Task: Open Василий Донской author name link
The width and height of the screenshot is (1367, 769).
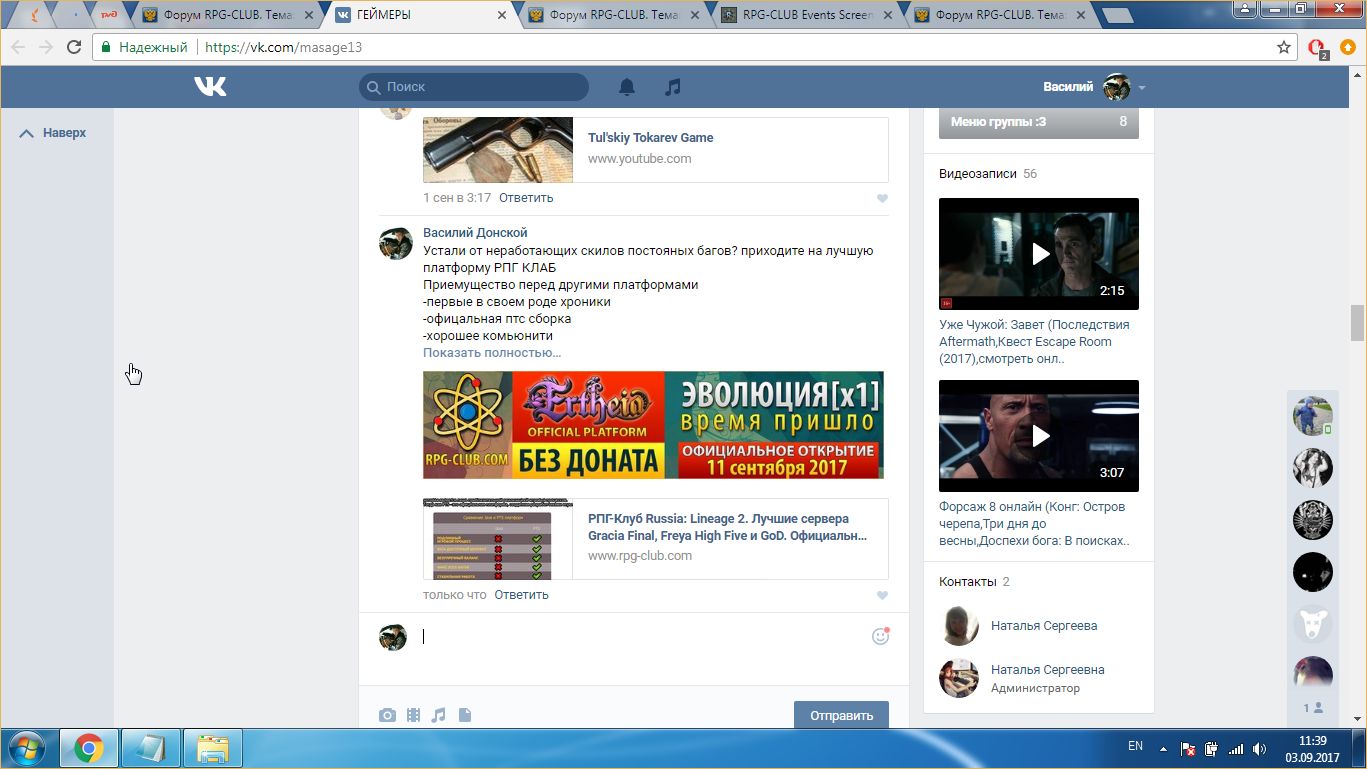Action: coord(475,233)
